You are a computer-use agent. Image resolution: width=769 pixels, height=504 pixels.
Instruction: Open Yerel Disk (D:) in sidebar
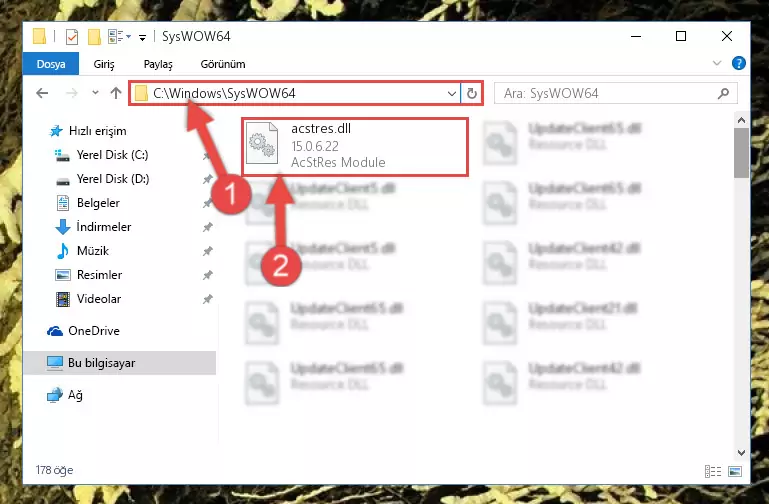point(113,179)
